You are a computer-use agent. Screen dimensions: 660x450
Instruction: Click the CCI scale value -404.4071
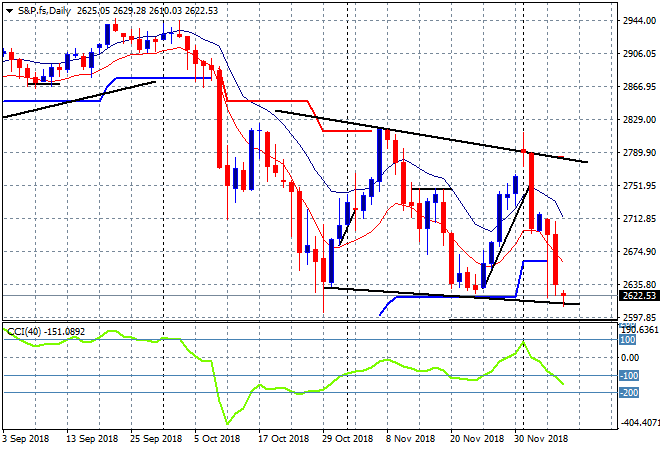point(638,422)
